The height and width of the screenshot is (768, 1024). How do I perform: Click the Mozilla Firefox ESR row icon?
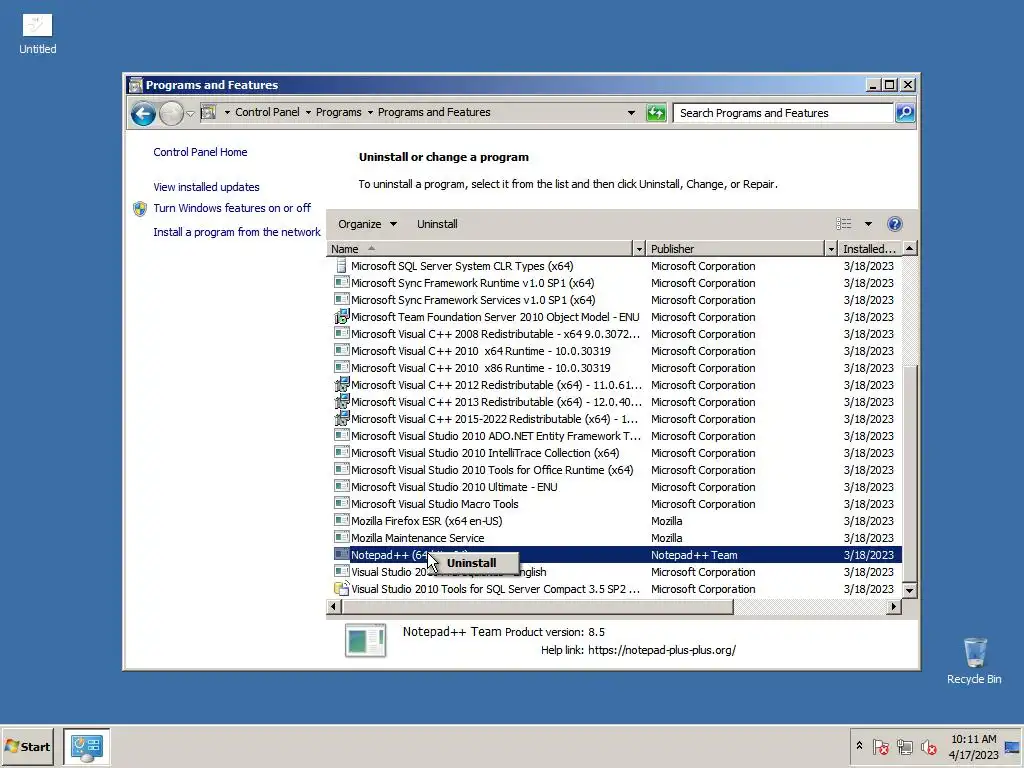point(342,520)
